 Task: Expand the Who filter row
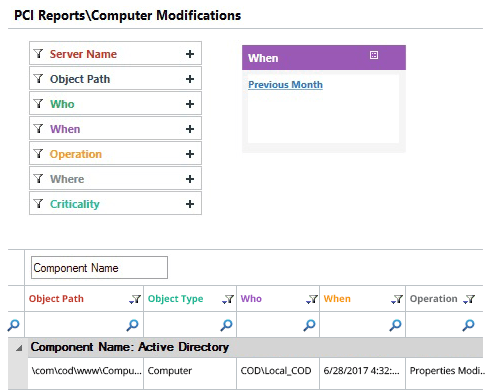pos(115,104)
